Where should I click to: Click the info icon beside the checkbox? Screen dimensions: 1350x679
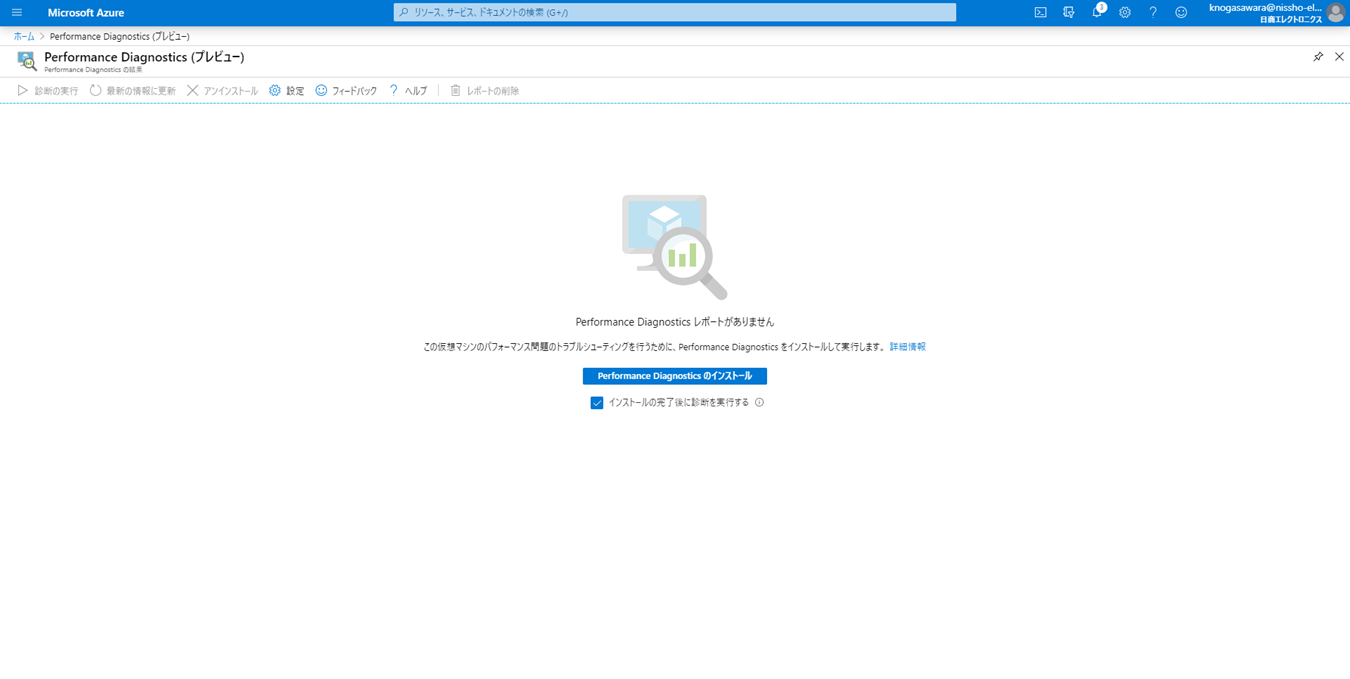[759, 403]
